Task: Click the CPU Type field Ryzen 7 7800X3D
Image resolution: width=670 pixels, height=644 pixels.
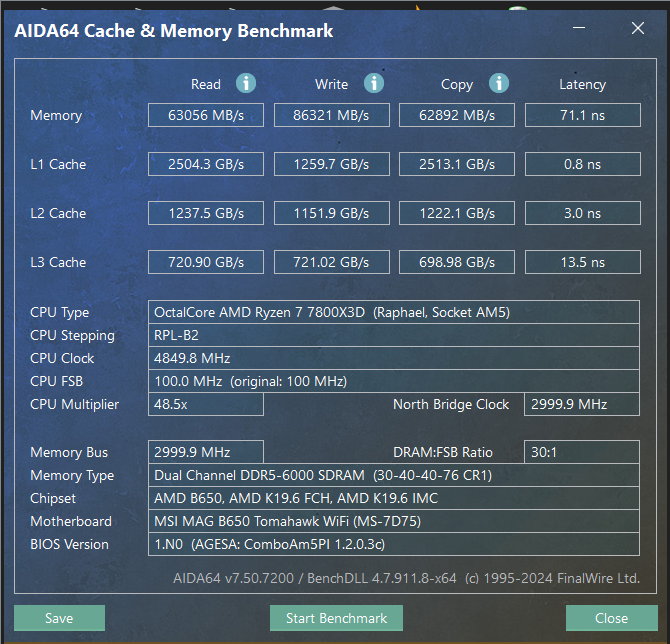Action: 394,312
